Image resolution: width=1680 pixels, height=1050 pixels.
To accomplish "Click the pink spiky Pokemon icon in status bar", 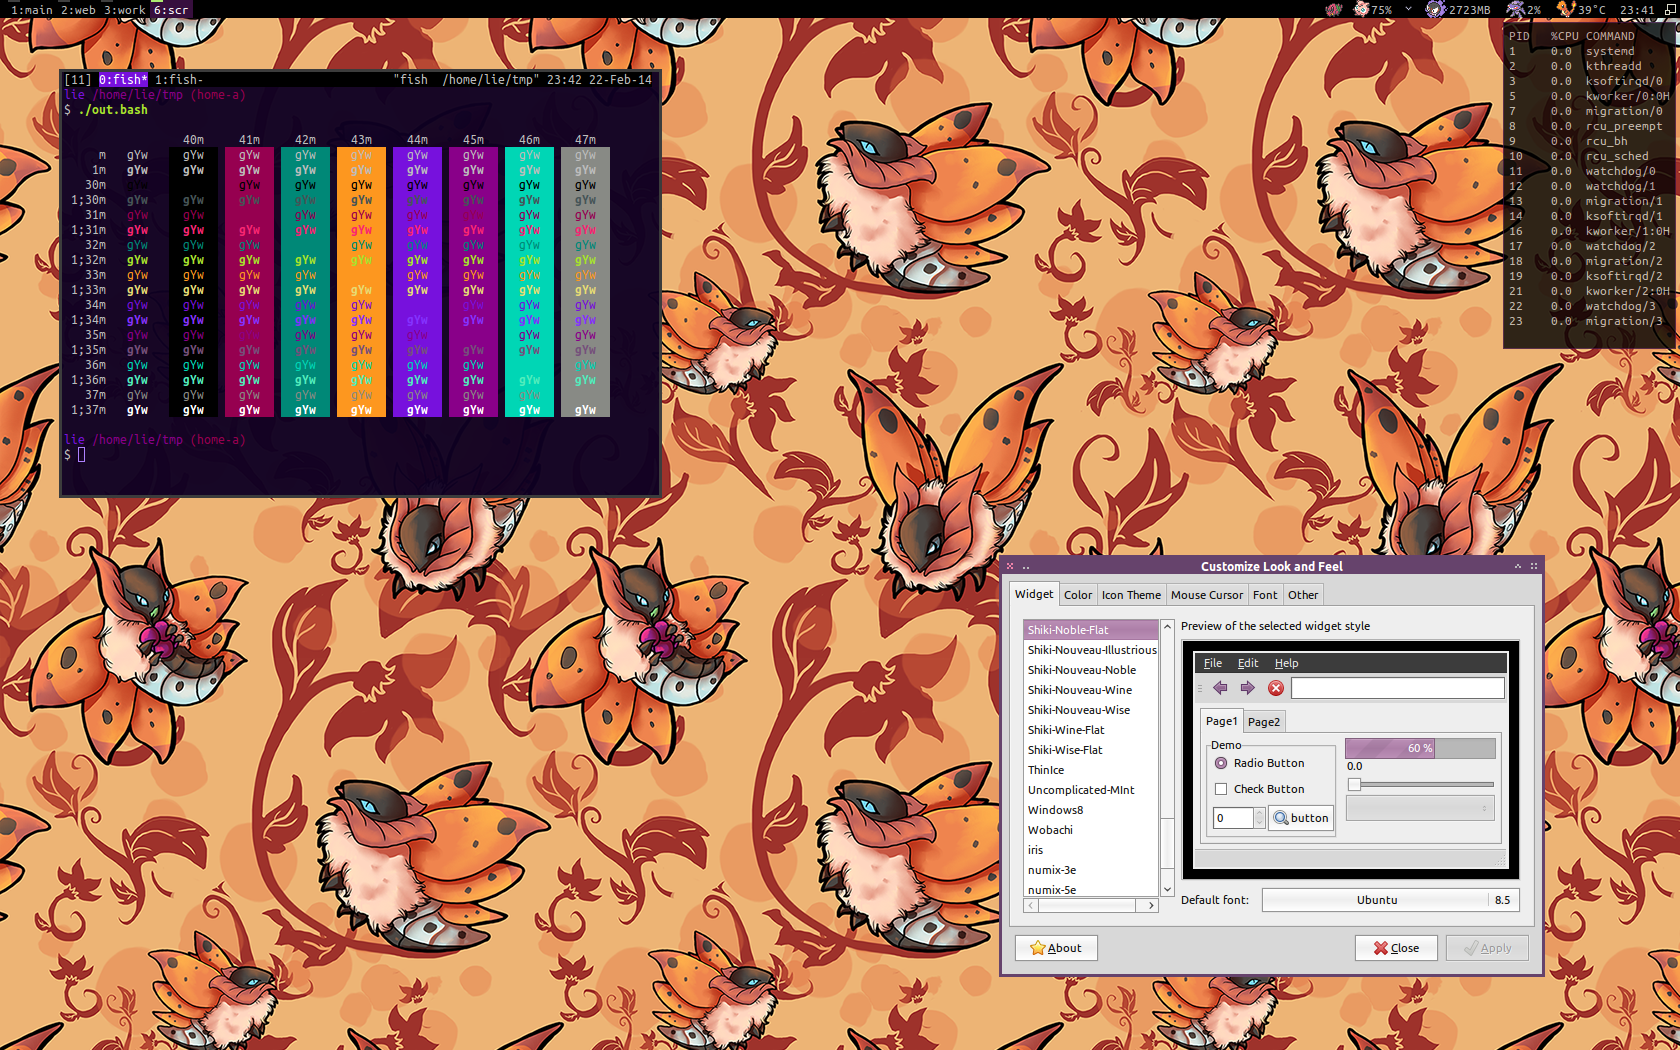I will point(1333,9).
